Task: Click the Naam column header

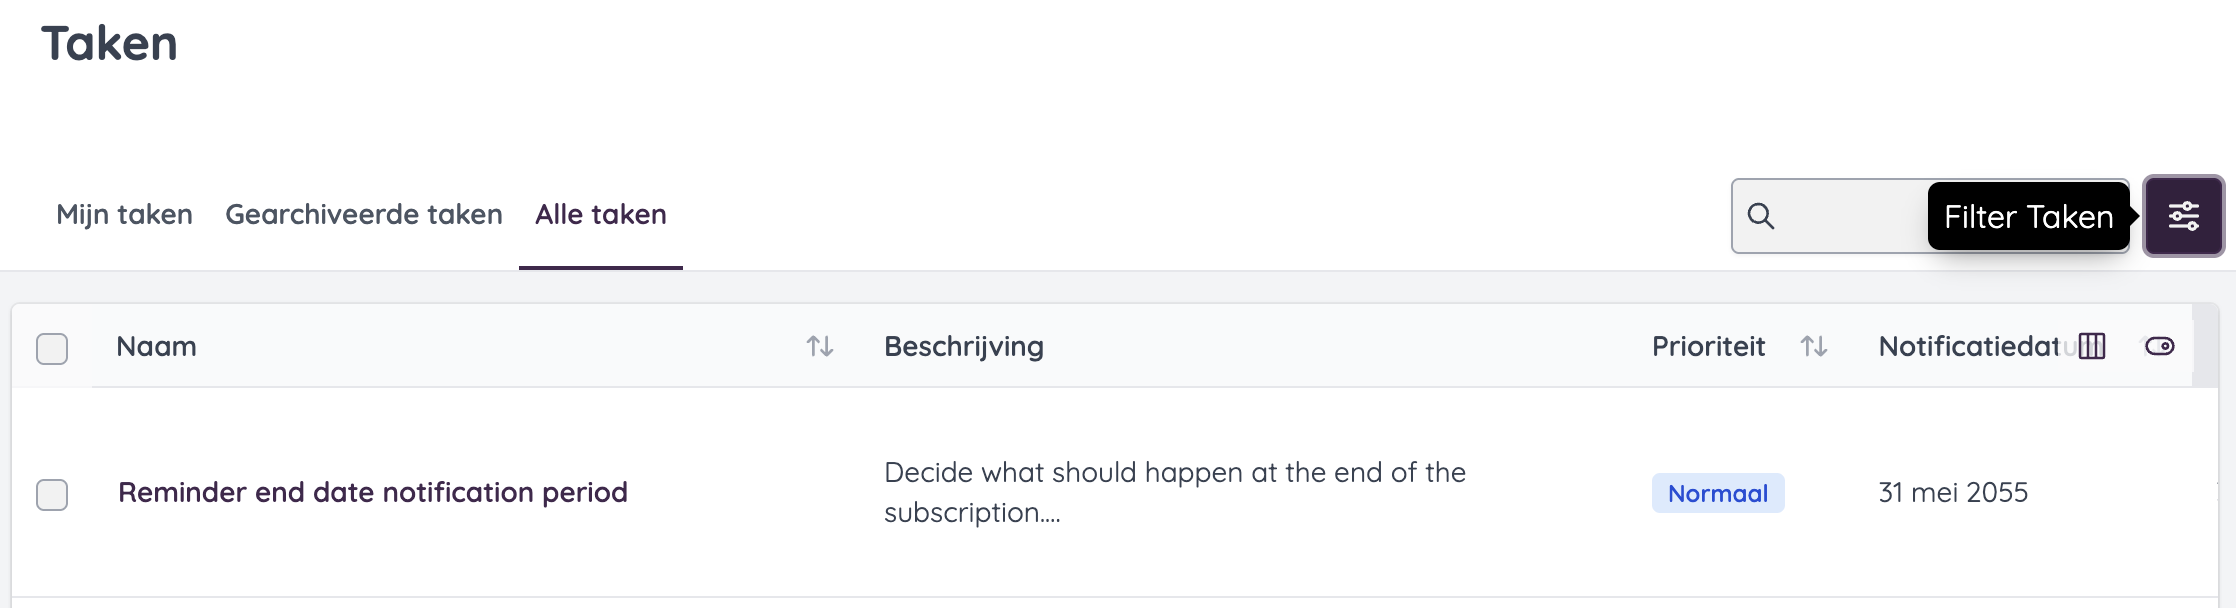Action: coord(157,346)
